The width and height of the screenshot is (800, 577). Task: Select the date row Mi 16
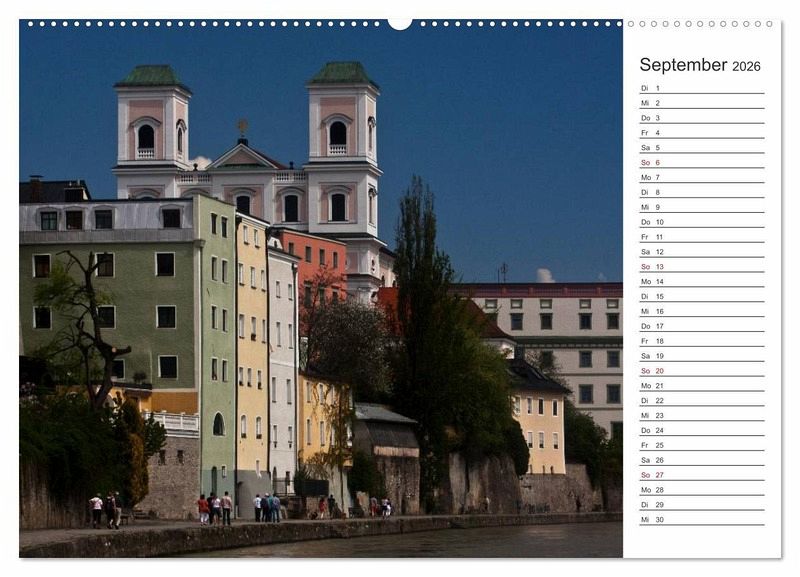[x=702, y=311]
